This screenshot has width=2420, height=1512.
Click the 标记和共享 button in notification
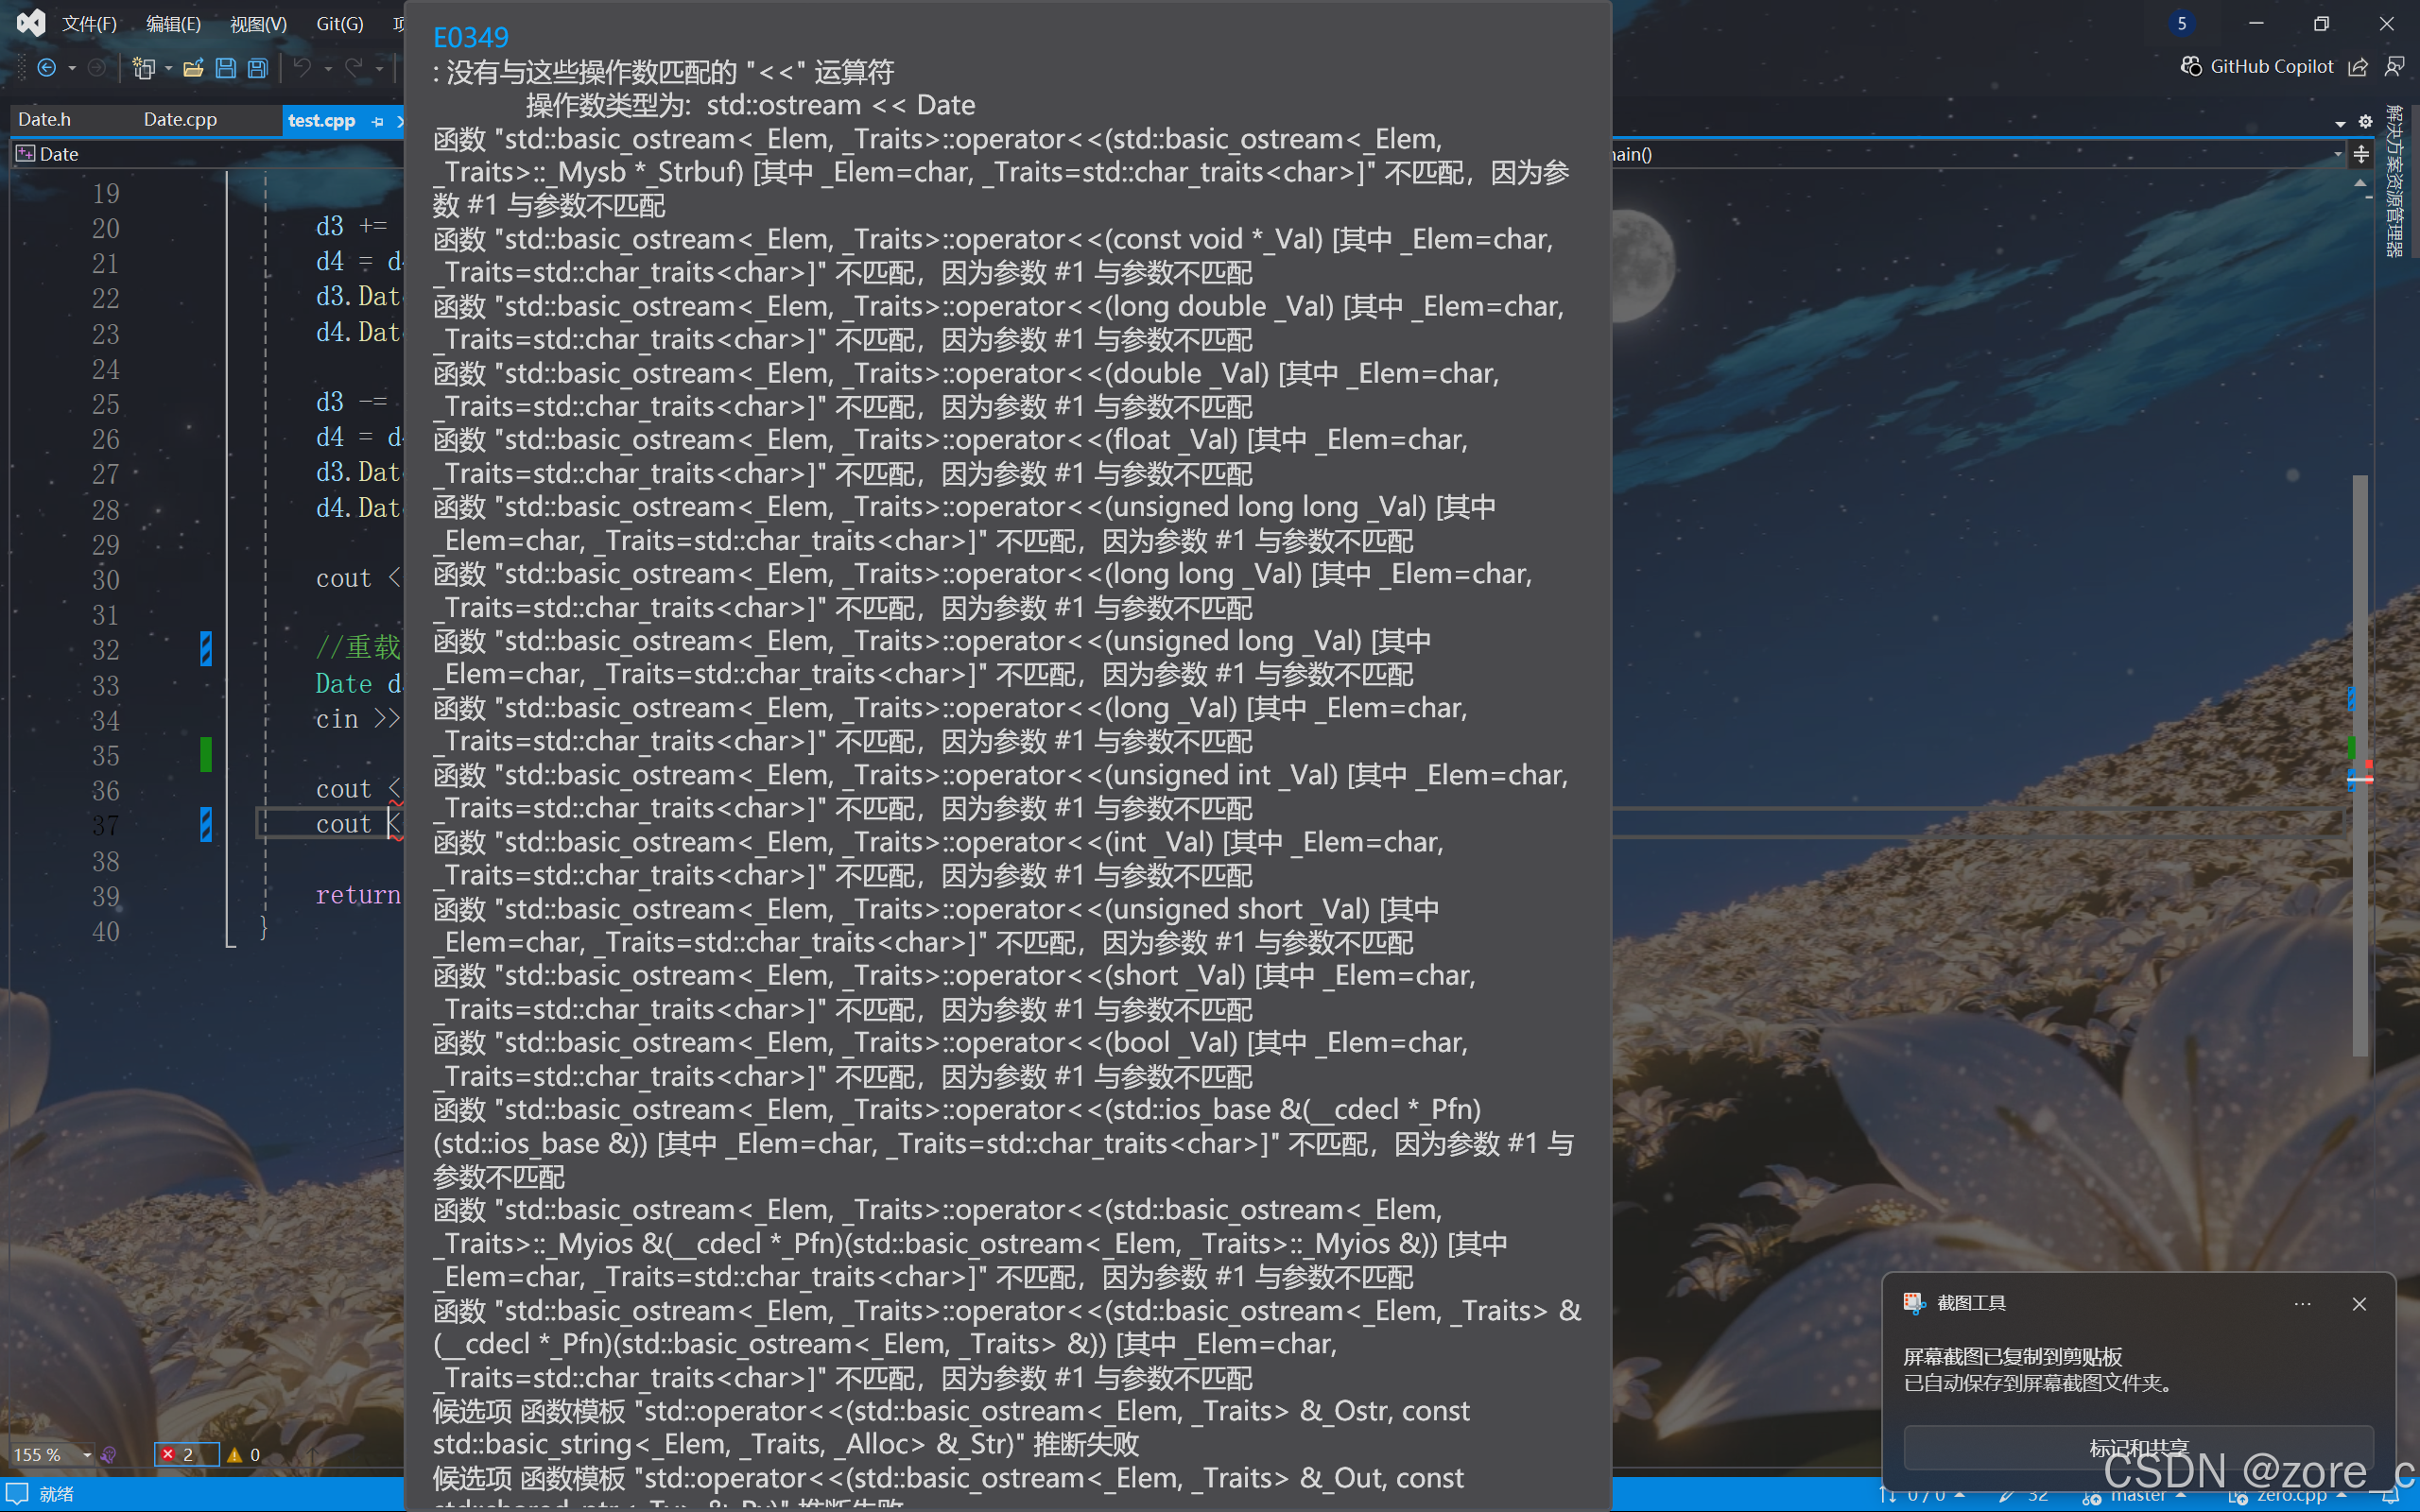[x=2138, y=1447]
